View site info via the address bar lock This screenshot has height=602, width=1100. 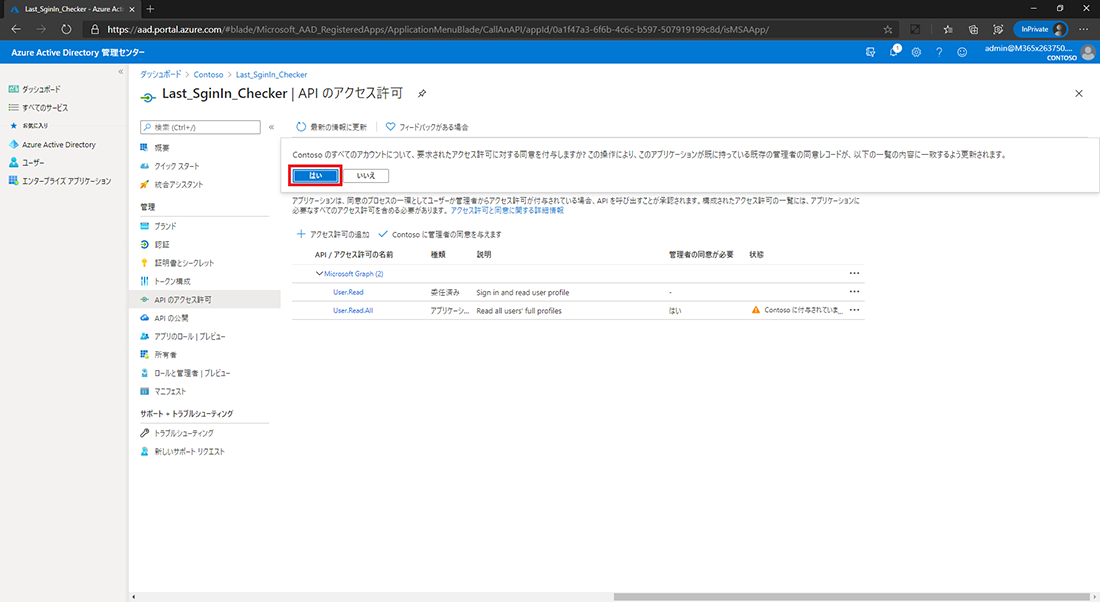(95, 29)
